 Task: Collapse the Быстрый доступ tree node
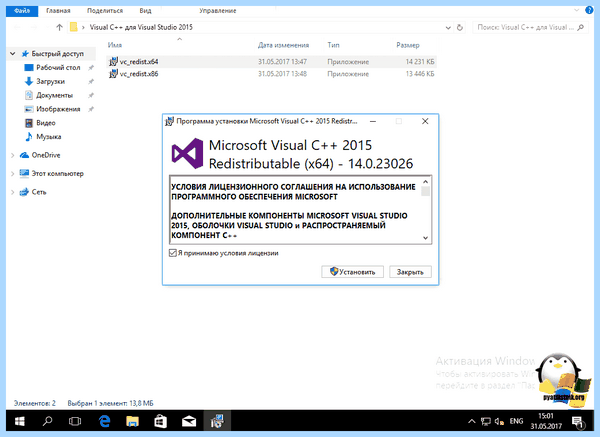click(13, 54)
